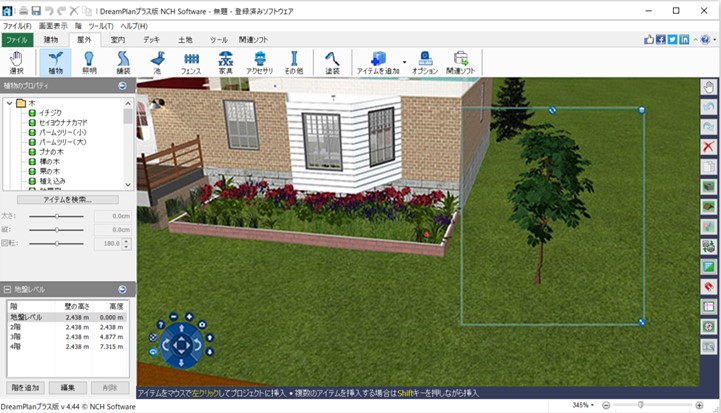Click the red X delete icon in right sidebar
The width and height of the screenshot is (721, 413).
coord(709,147)
